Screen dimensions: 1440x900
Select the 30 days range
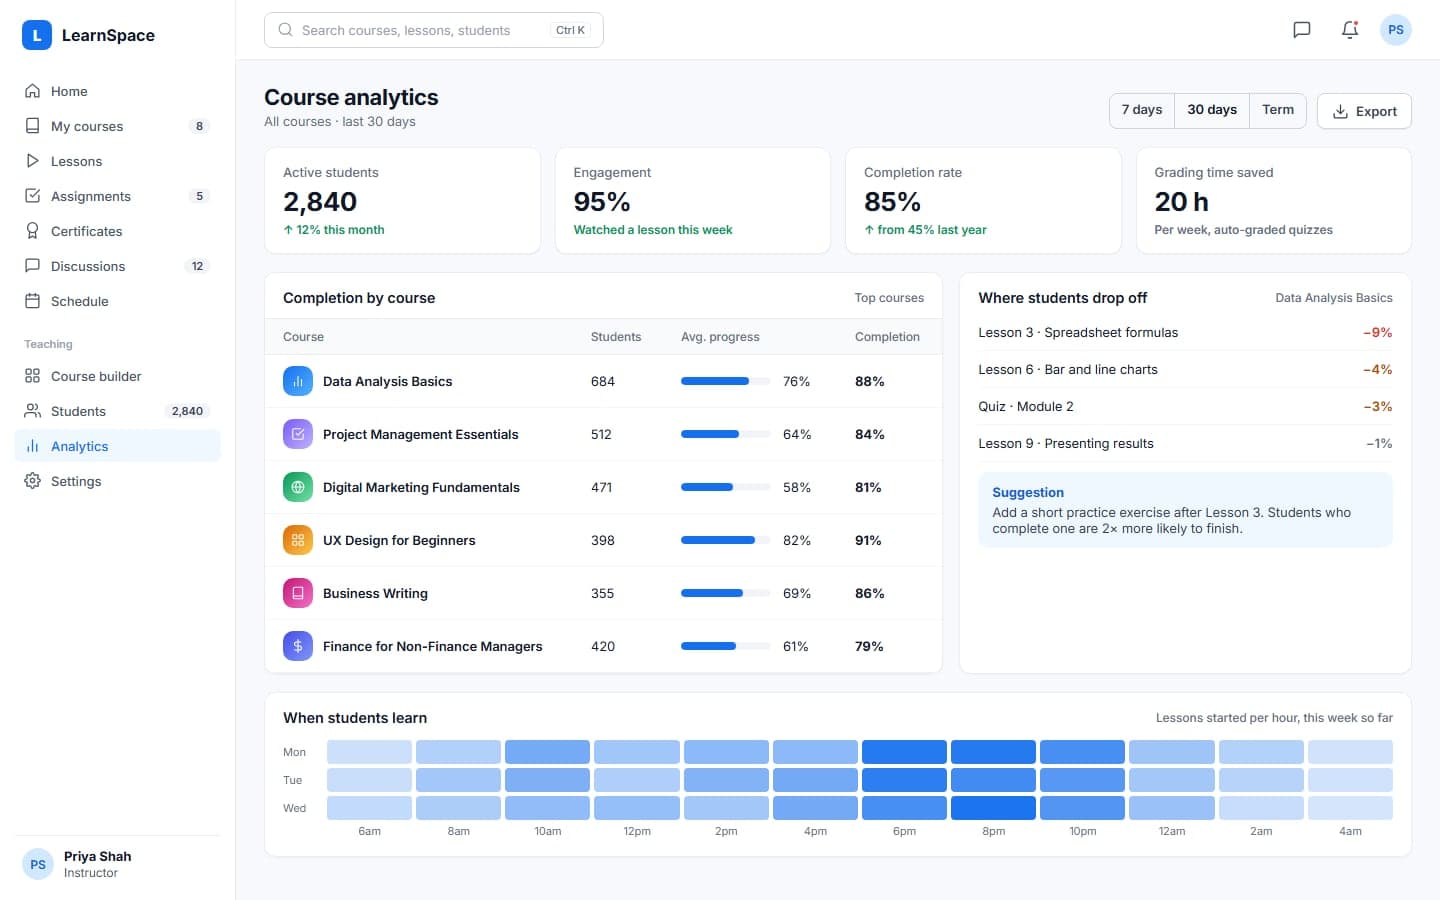[1212, 110]
